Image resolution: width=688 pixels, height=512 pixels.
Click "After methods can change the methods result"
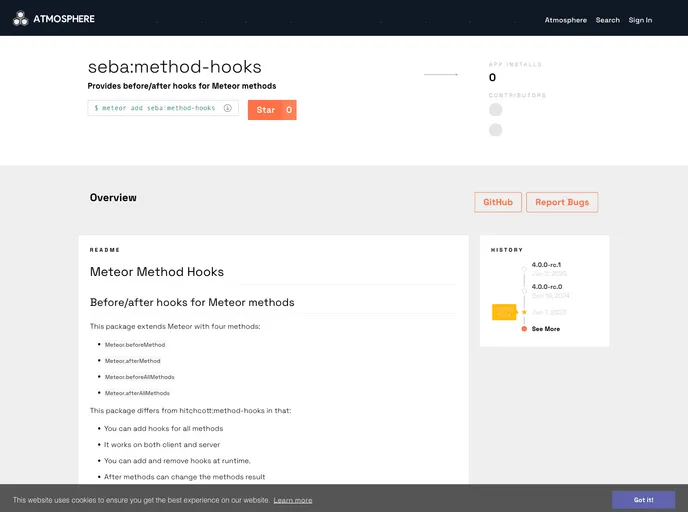184,477
